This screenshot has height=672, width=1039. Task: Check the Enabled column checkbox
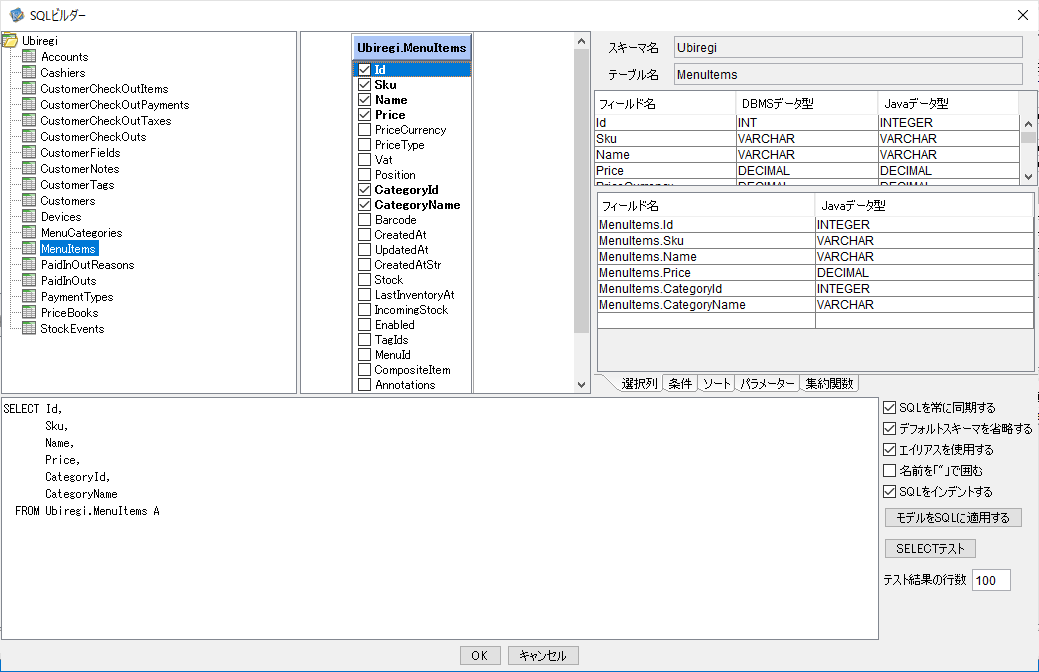[364, 325]
